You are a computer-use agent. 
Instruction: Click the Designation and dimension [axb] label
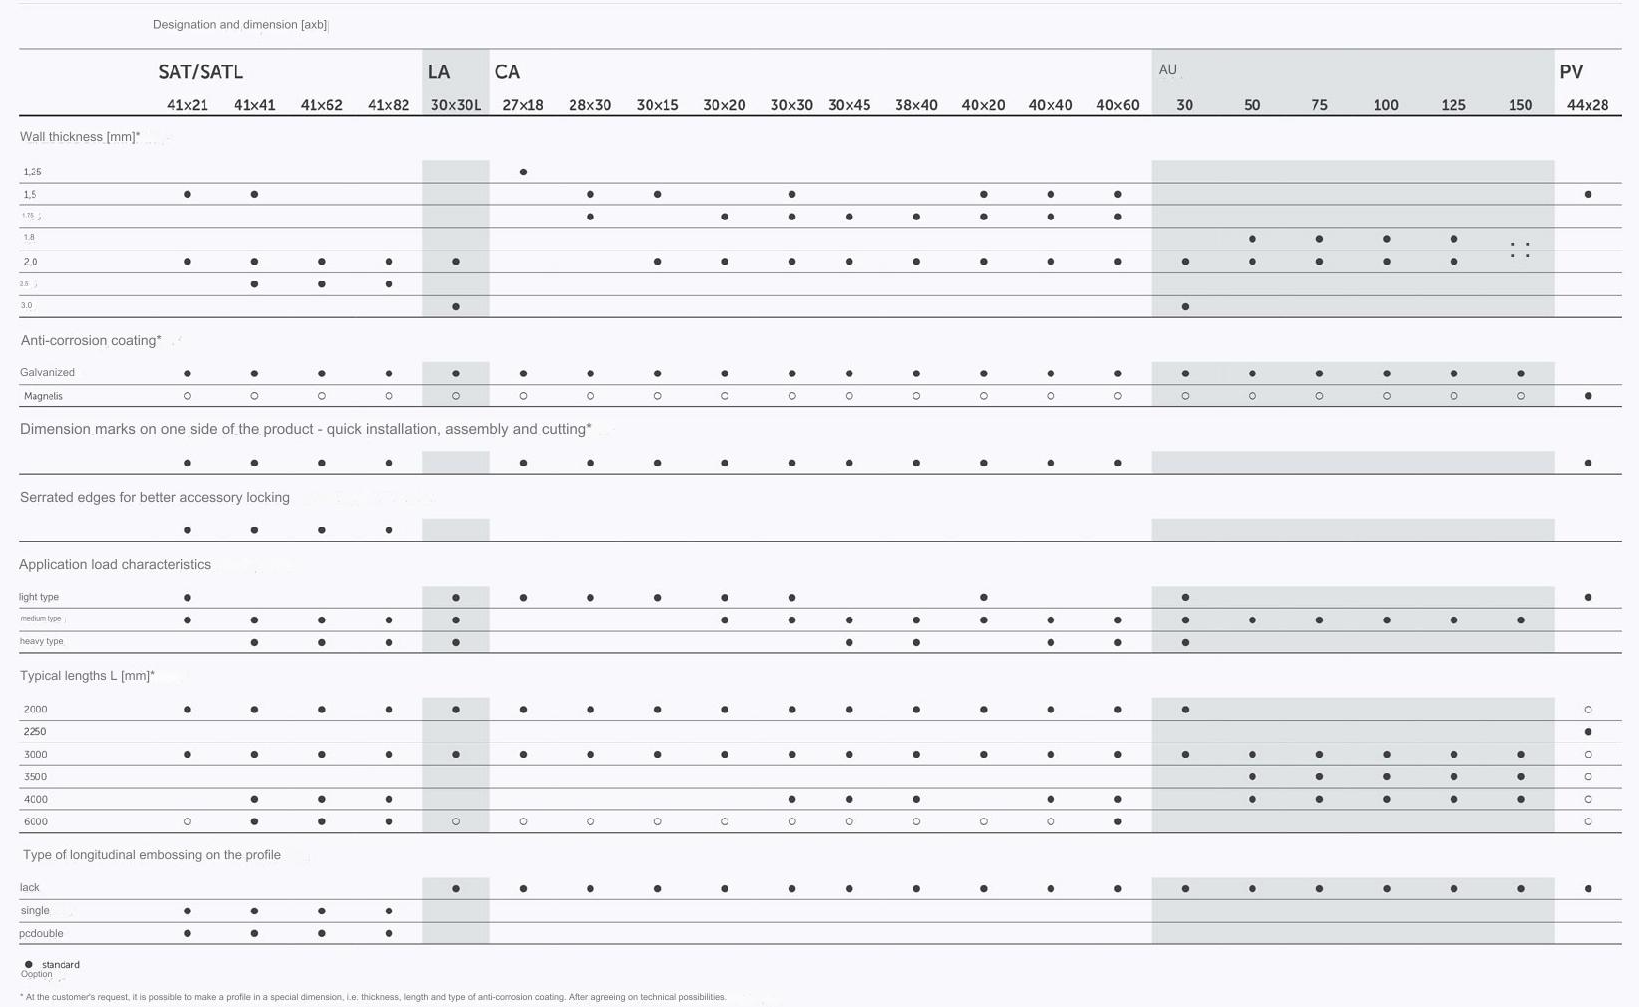[240, 24]
